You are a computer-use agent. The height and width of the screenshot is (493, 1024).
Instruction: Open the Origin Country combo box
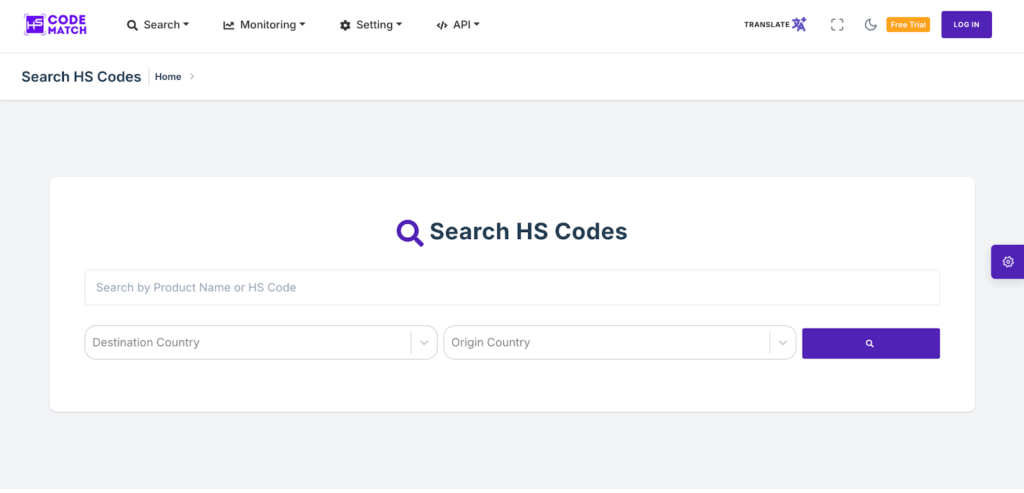605,343
